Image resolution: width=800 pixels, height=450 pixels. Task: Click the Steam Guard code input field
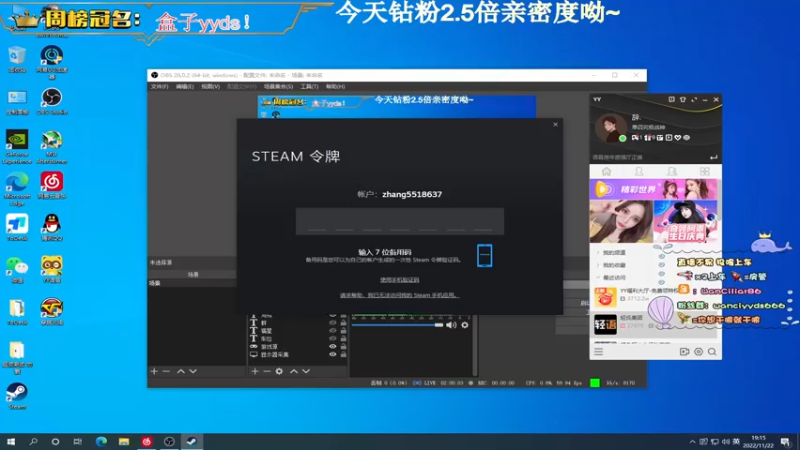(399, 221)
